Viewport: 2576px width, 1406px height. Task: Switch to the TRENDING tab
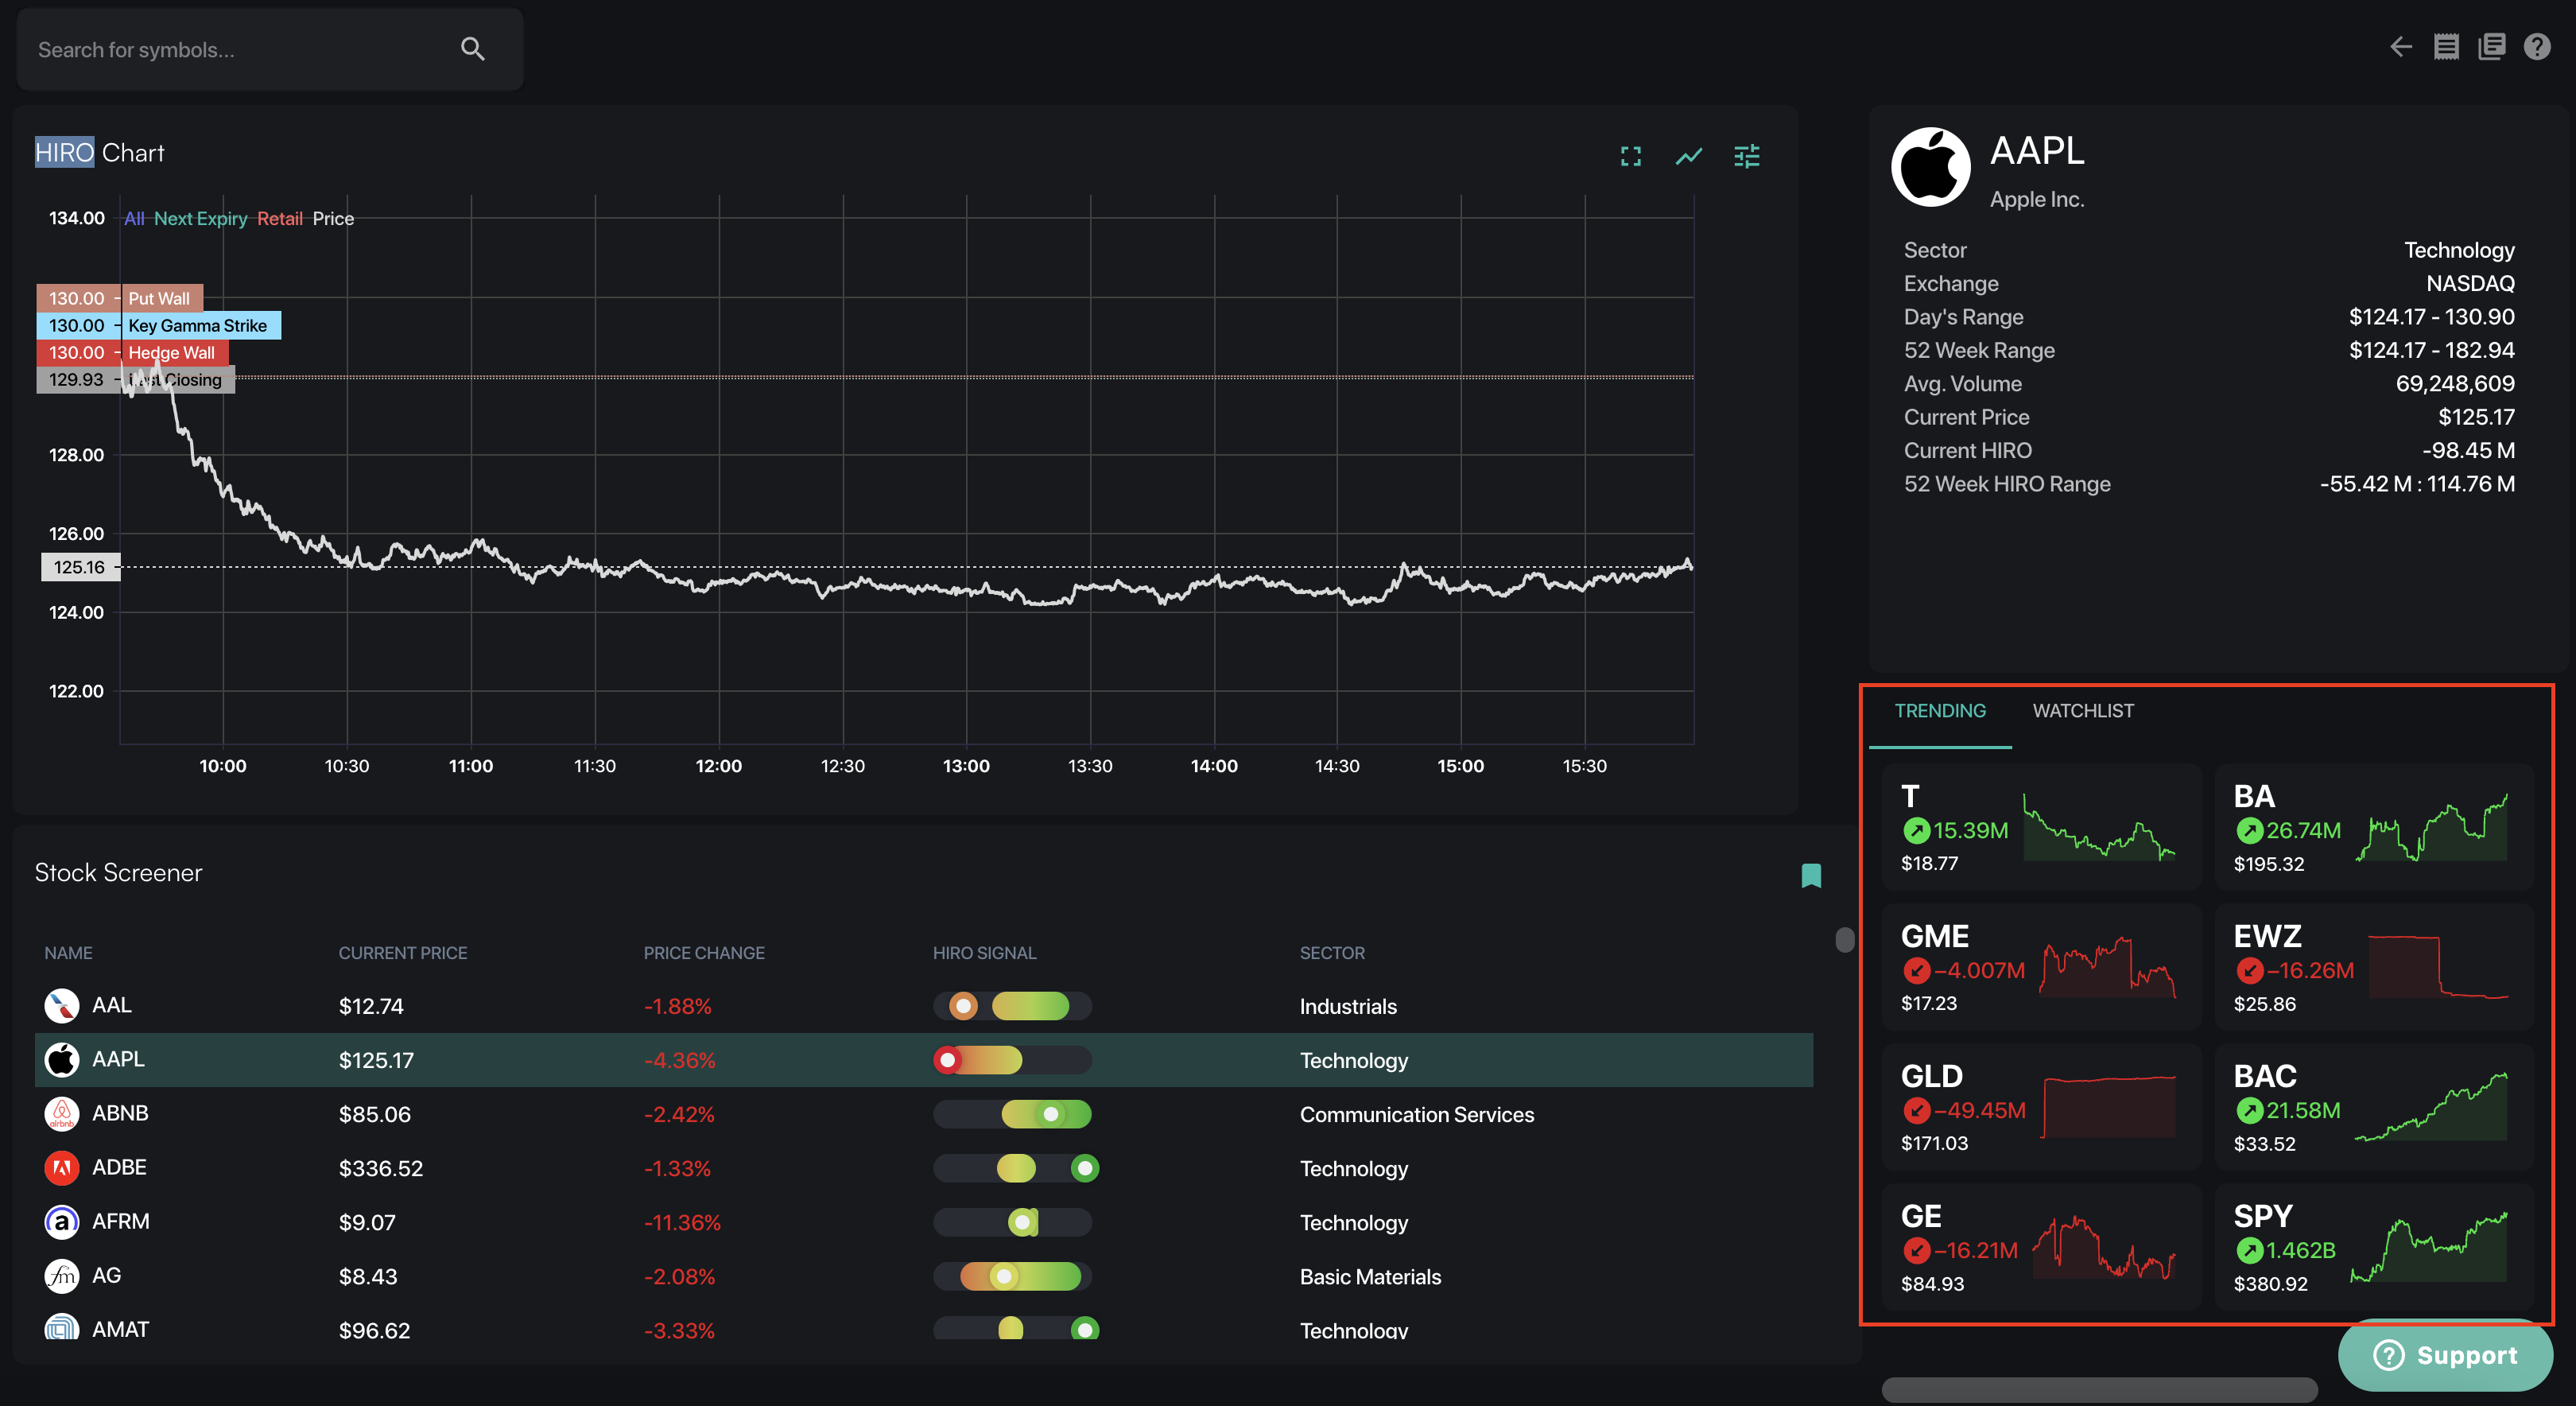point(1940,710)
